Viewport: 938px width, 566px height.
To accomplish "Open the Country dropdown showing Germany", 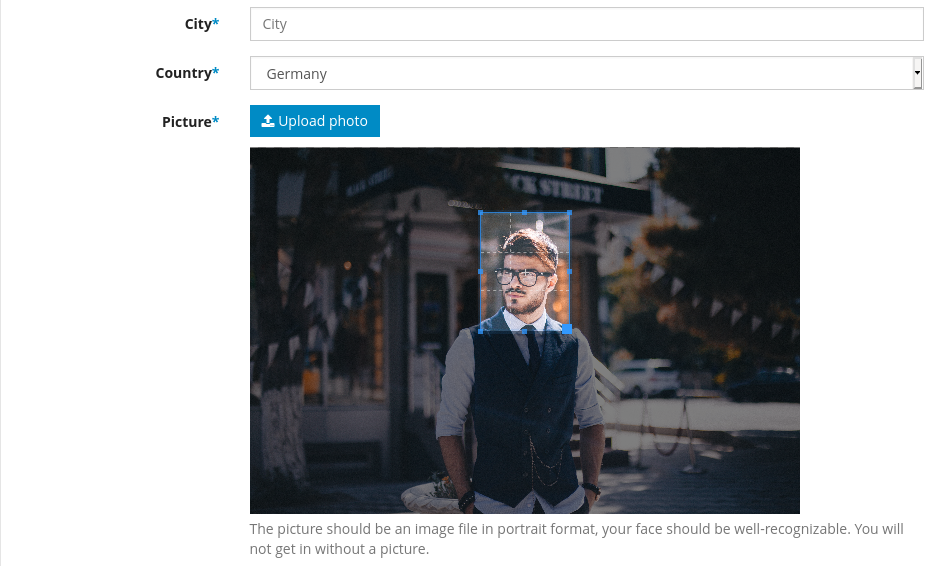I will [x=580, y=74].
